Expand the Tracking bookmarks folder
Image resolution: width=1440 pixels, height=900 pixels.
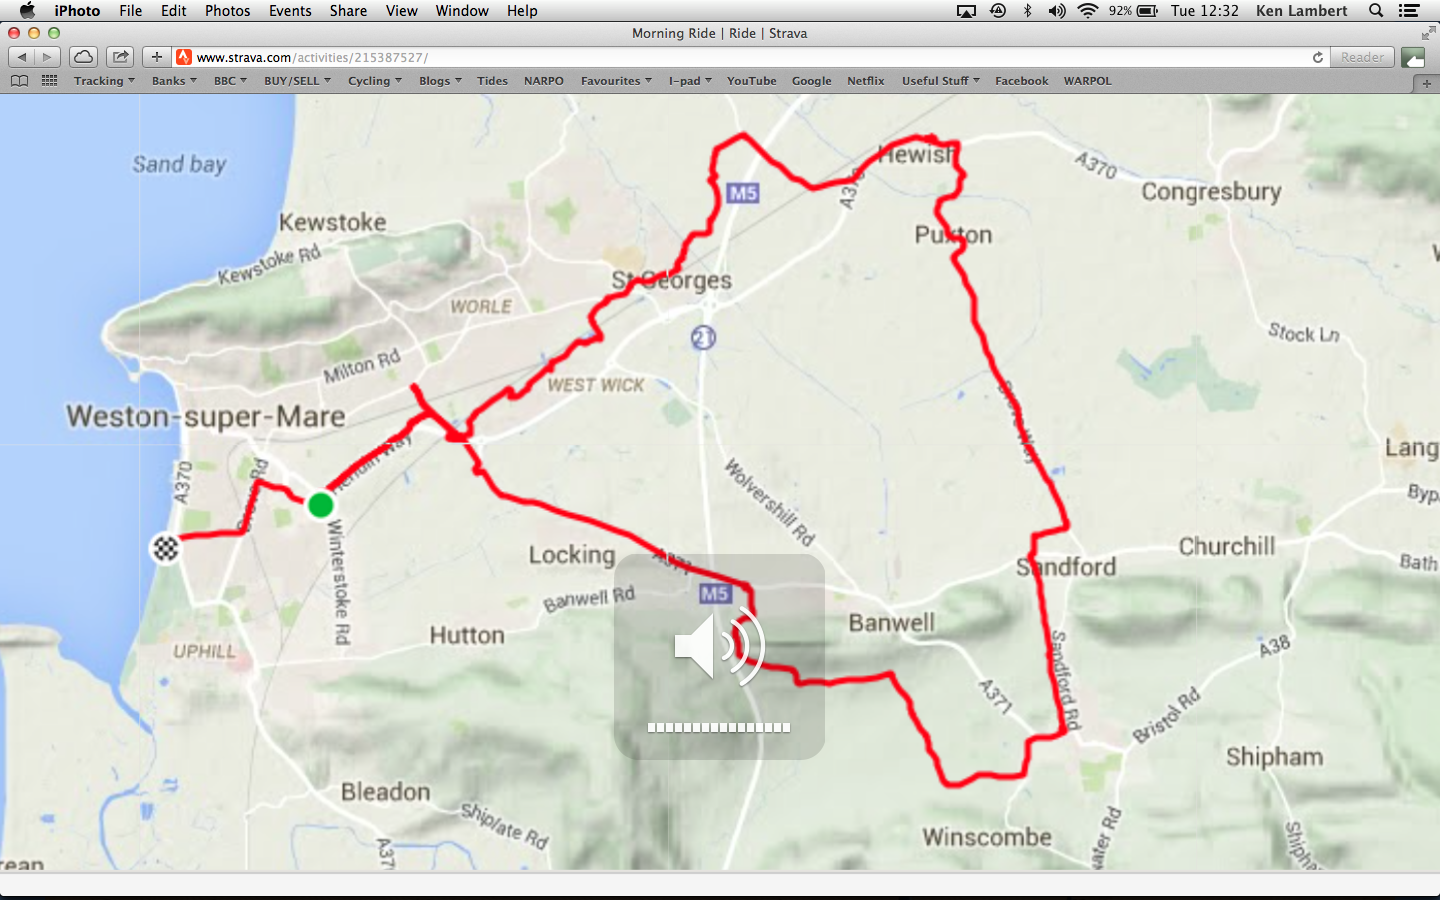tap(104, 81)
